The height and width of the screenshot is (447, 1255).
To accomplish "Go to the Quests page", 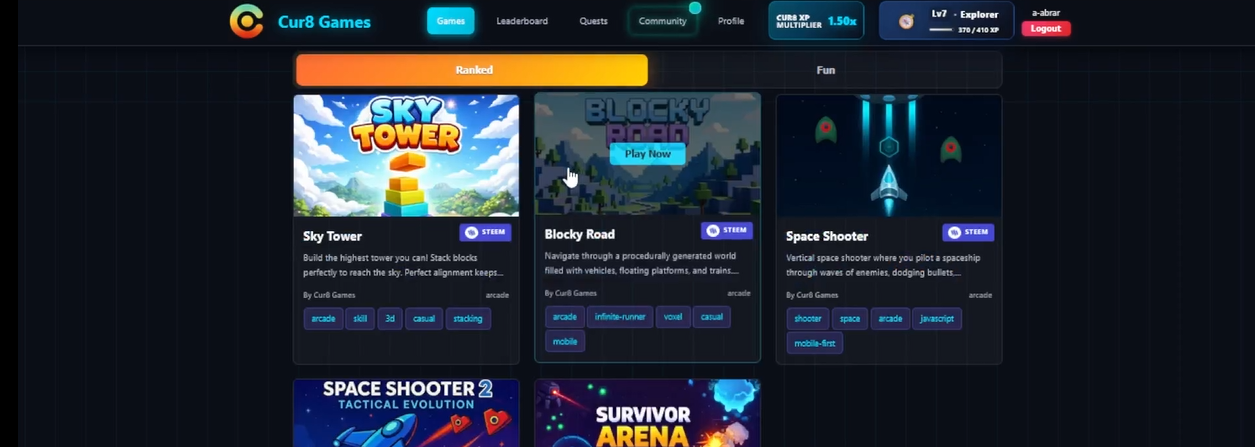I will (x=593, y=21).
